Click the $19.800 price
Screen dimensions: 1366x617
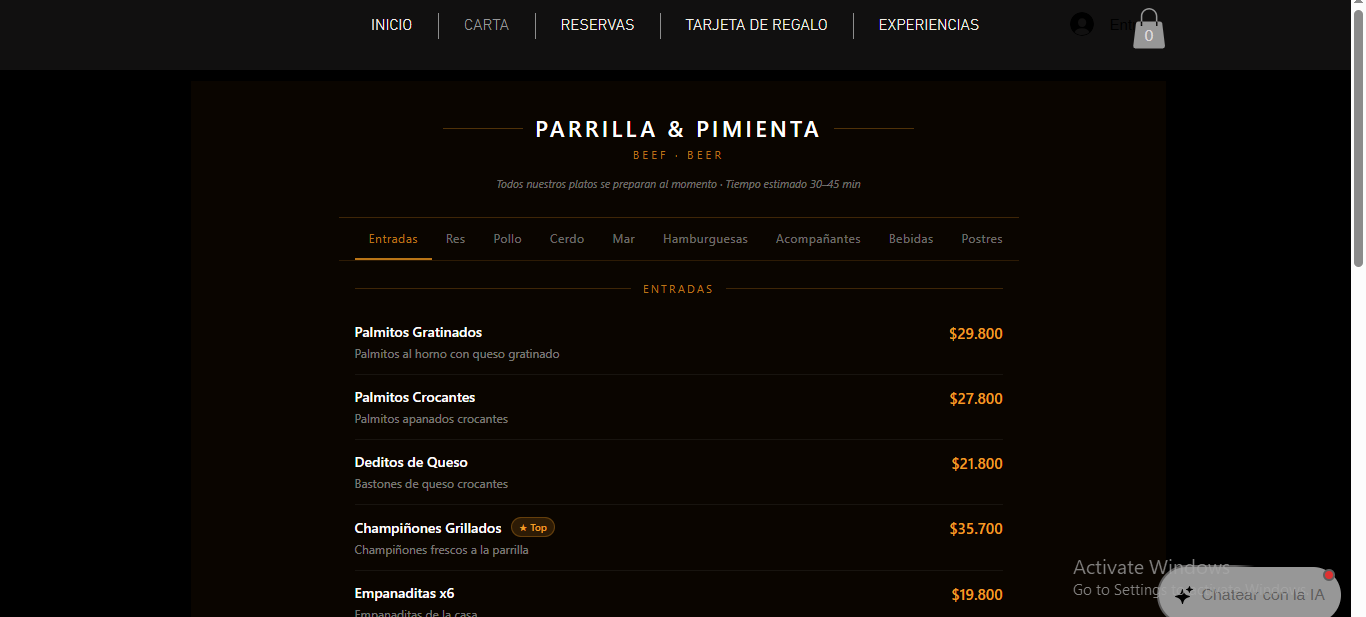[x=977, y=595]
